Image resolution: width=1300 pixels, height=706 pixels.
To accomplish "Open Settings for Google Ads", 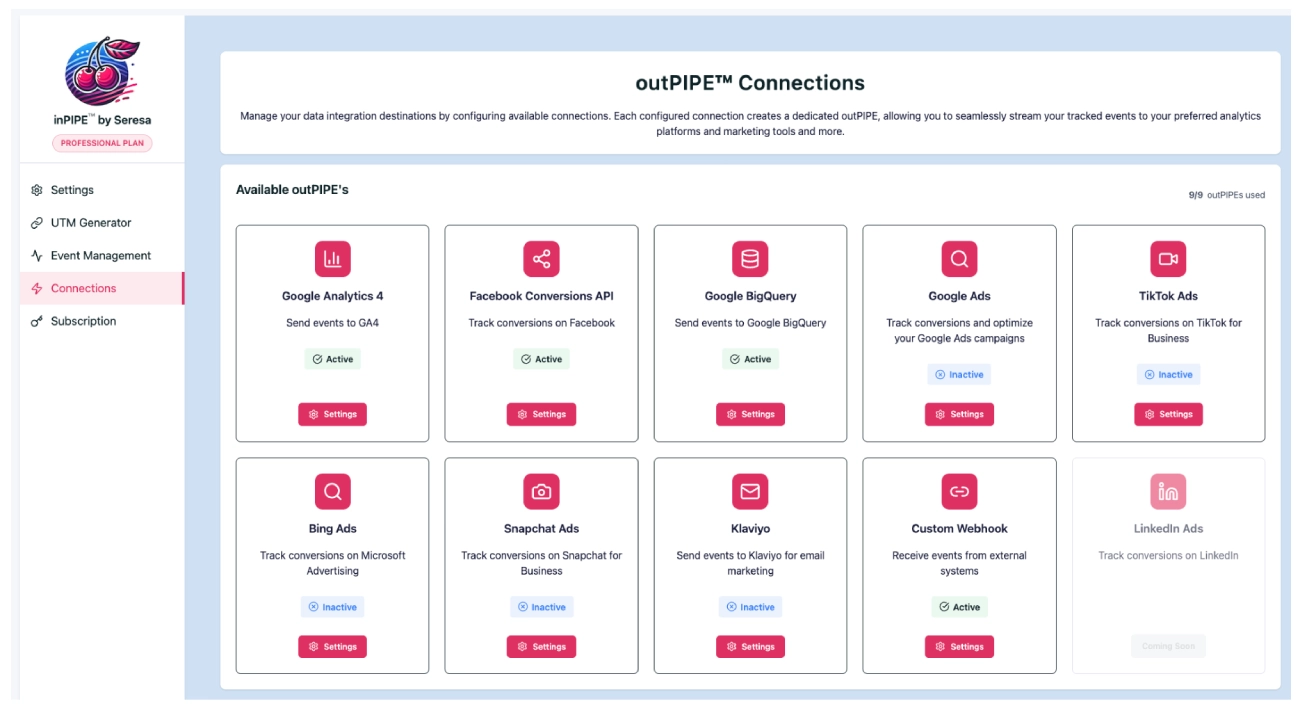I will pyautogui.click(x=959, y=414).
